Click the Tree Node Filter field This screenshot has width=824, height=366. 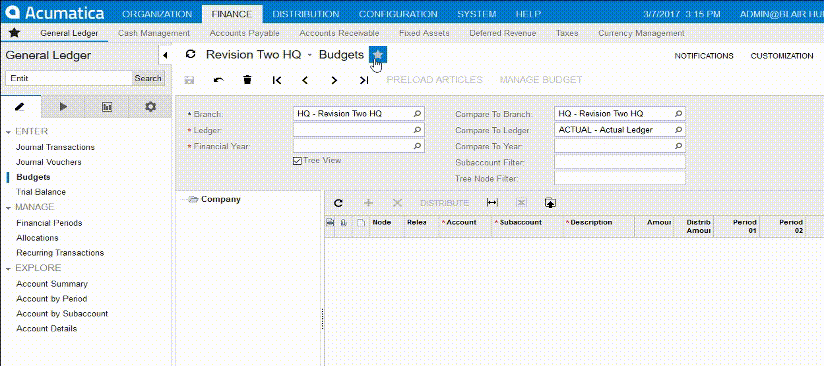pos(620,178)
